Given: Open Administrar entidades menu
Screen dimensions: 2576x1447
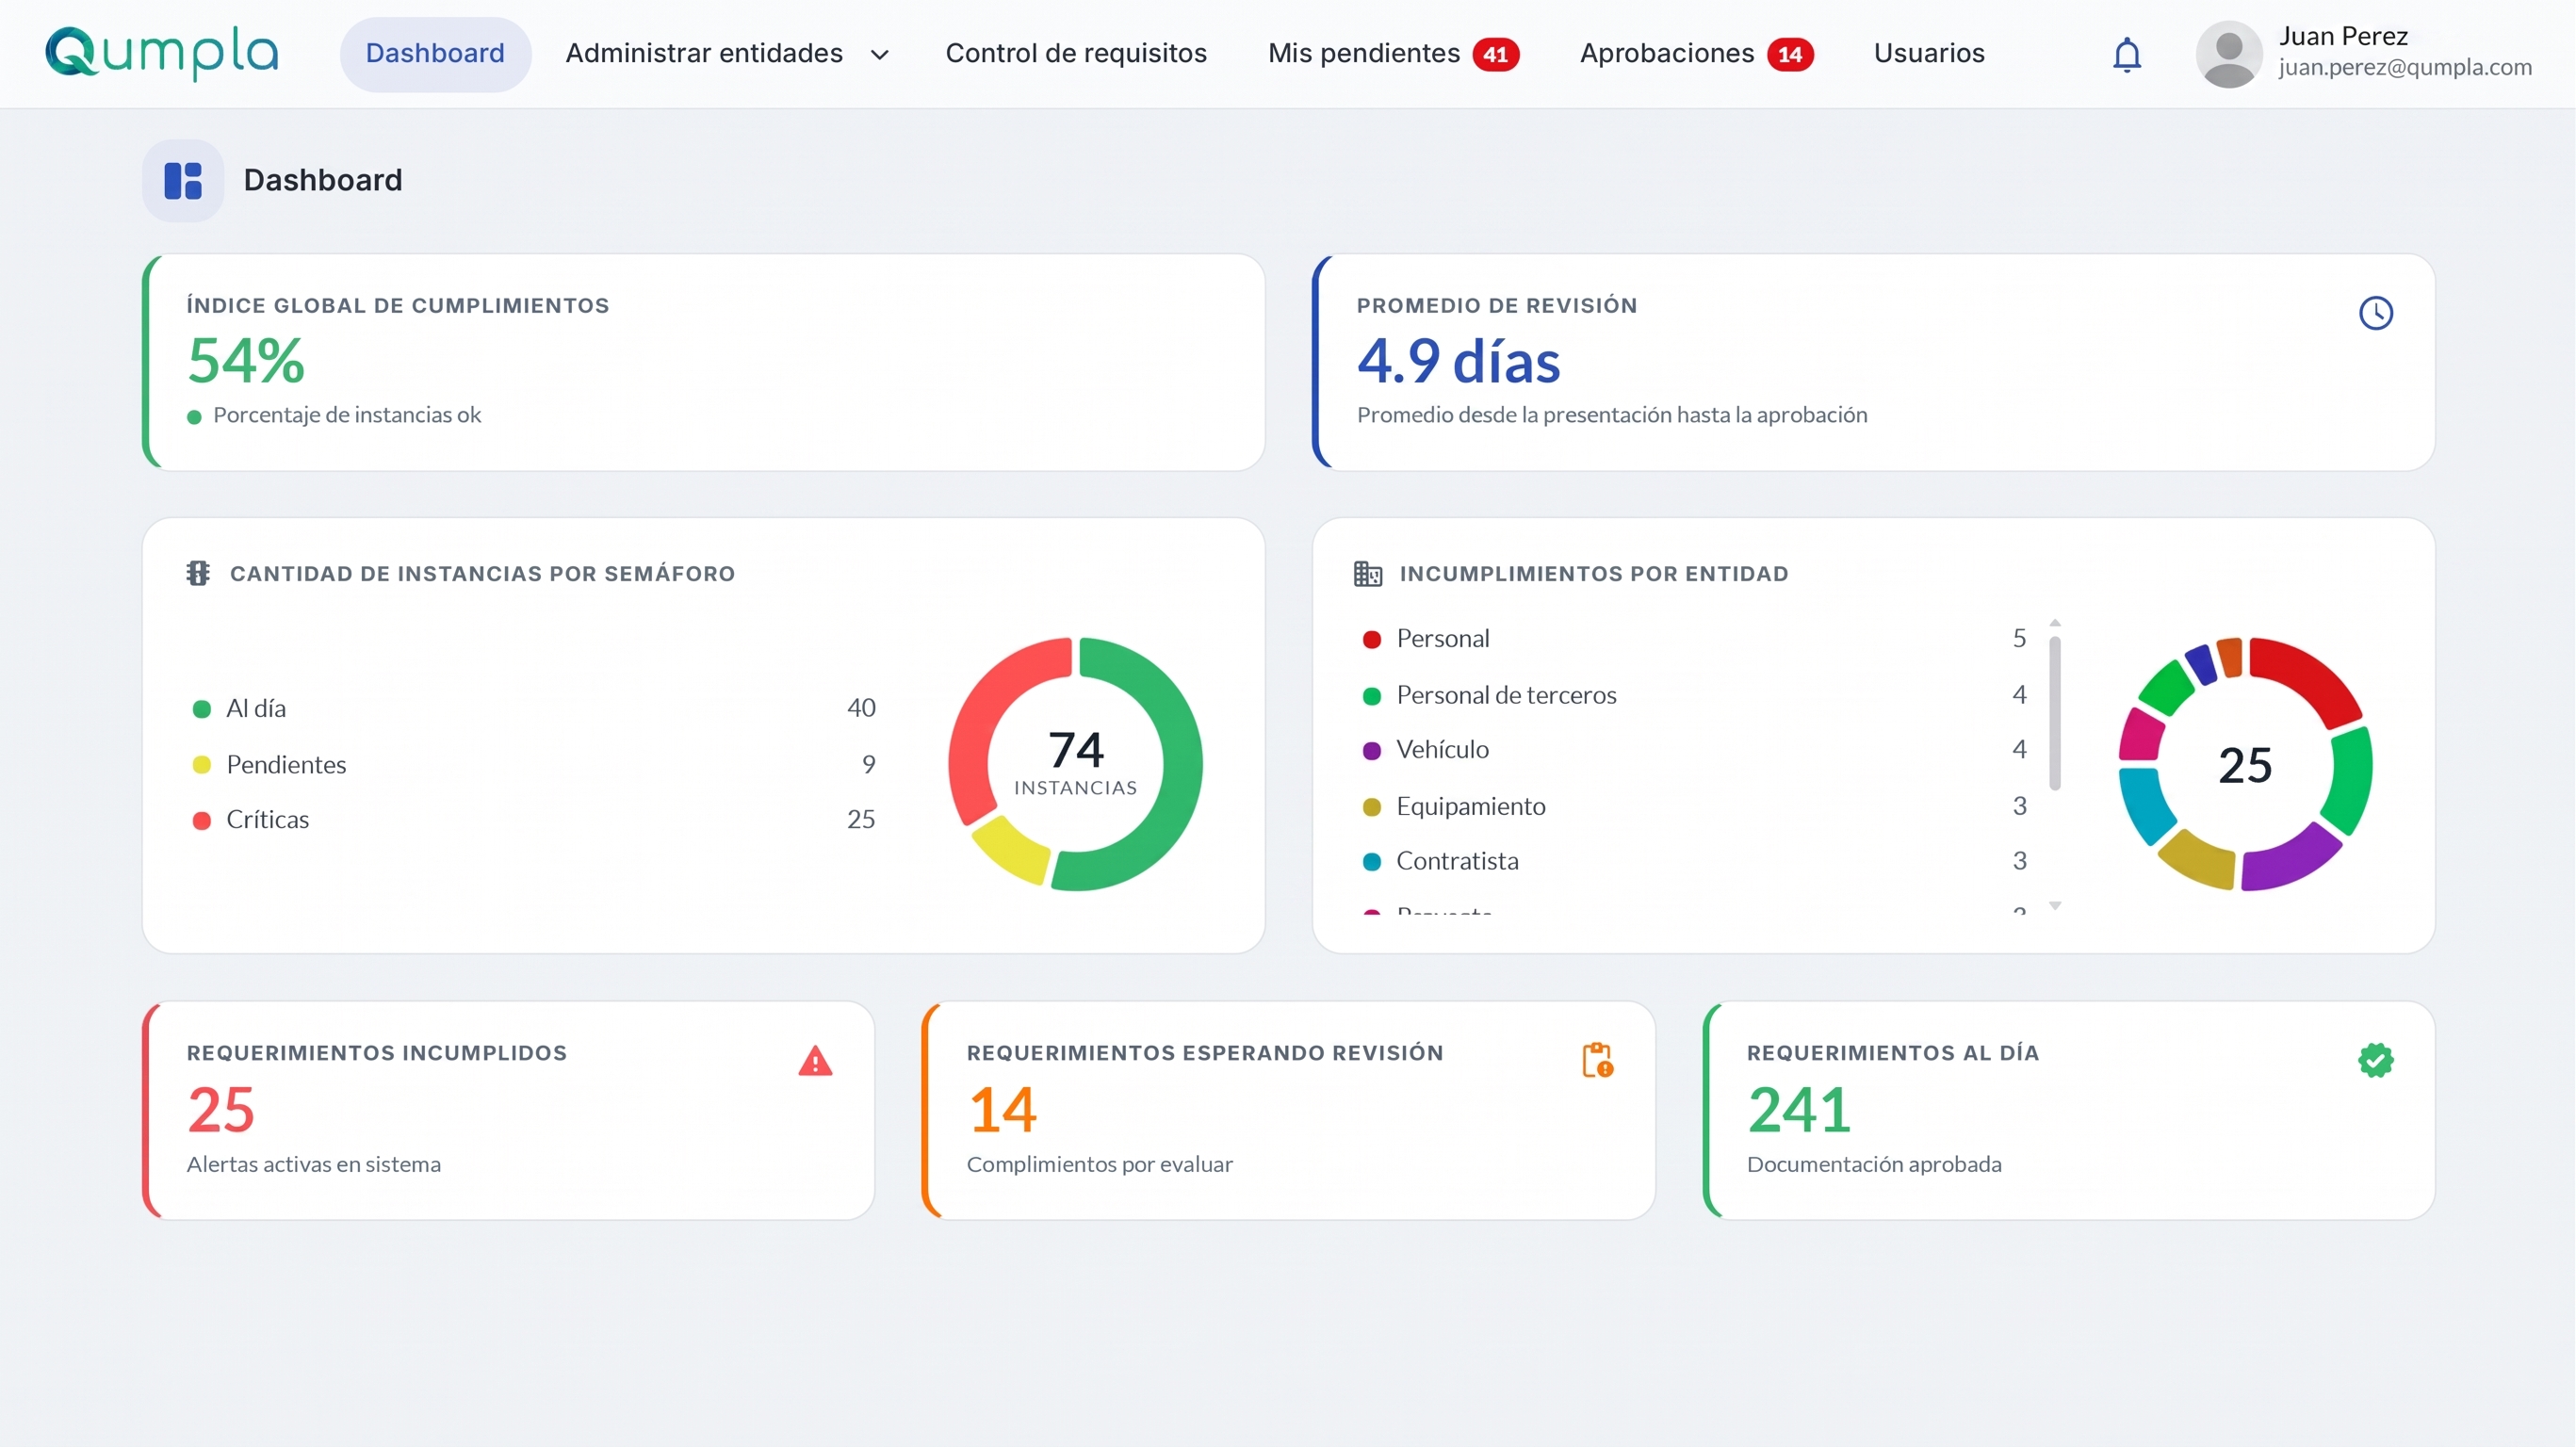Looking at the screenshot, I should (x=704, y=54).
